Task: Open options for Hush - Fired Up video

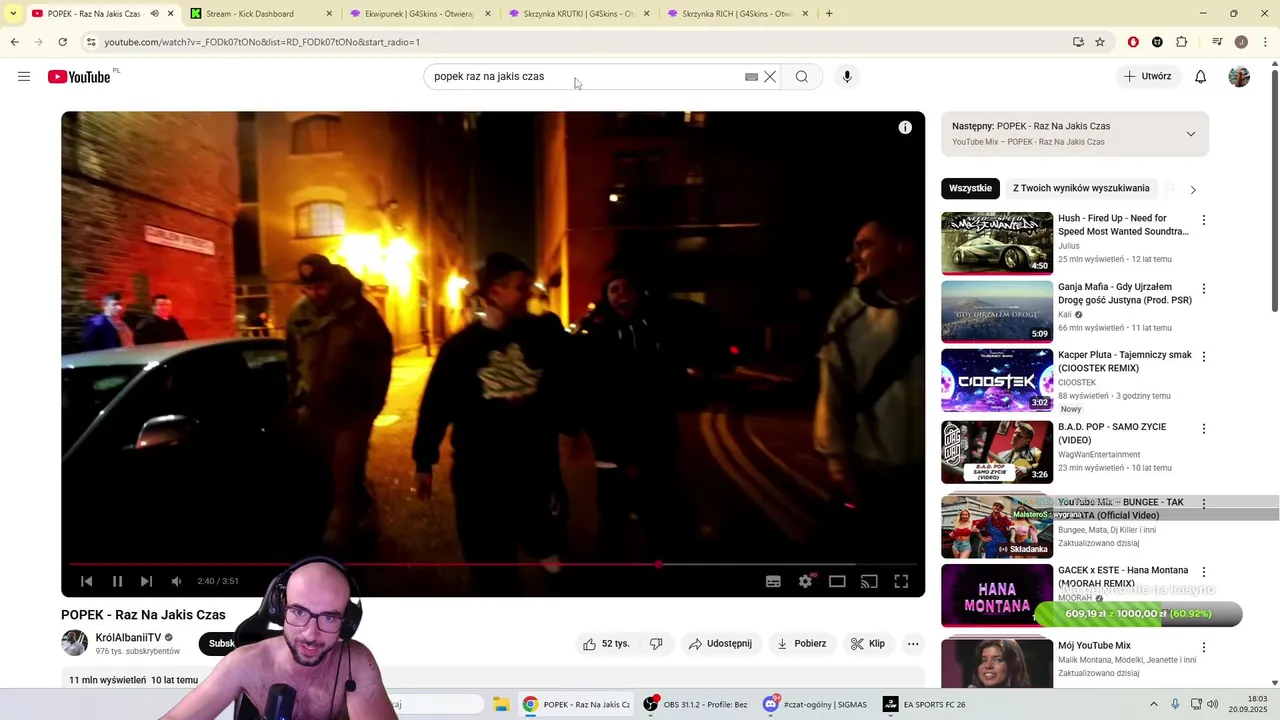Action: point(1203,220)
